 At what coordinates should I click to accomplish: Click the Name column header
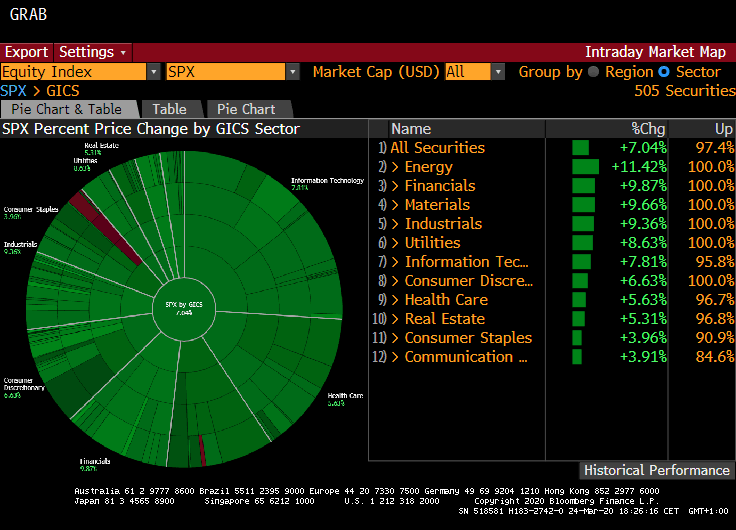click(x=468, y=129)
